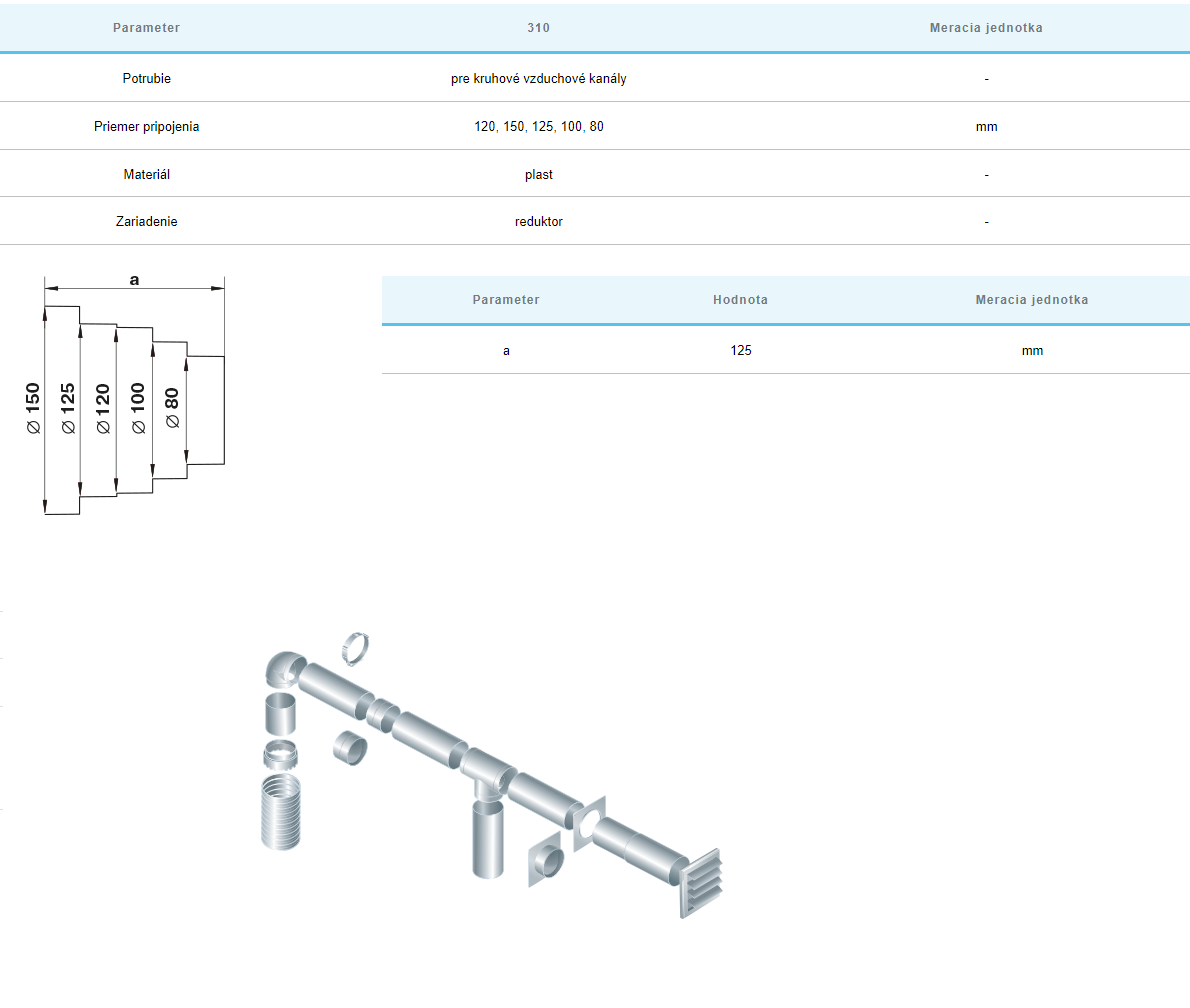Click the flexible corrugated duct hose

pyautogui.click(x=280, y=811)
